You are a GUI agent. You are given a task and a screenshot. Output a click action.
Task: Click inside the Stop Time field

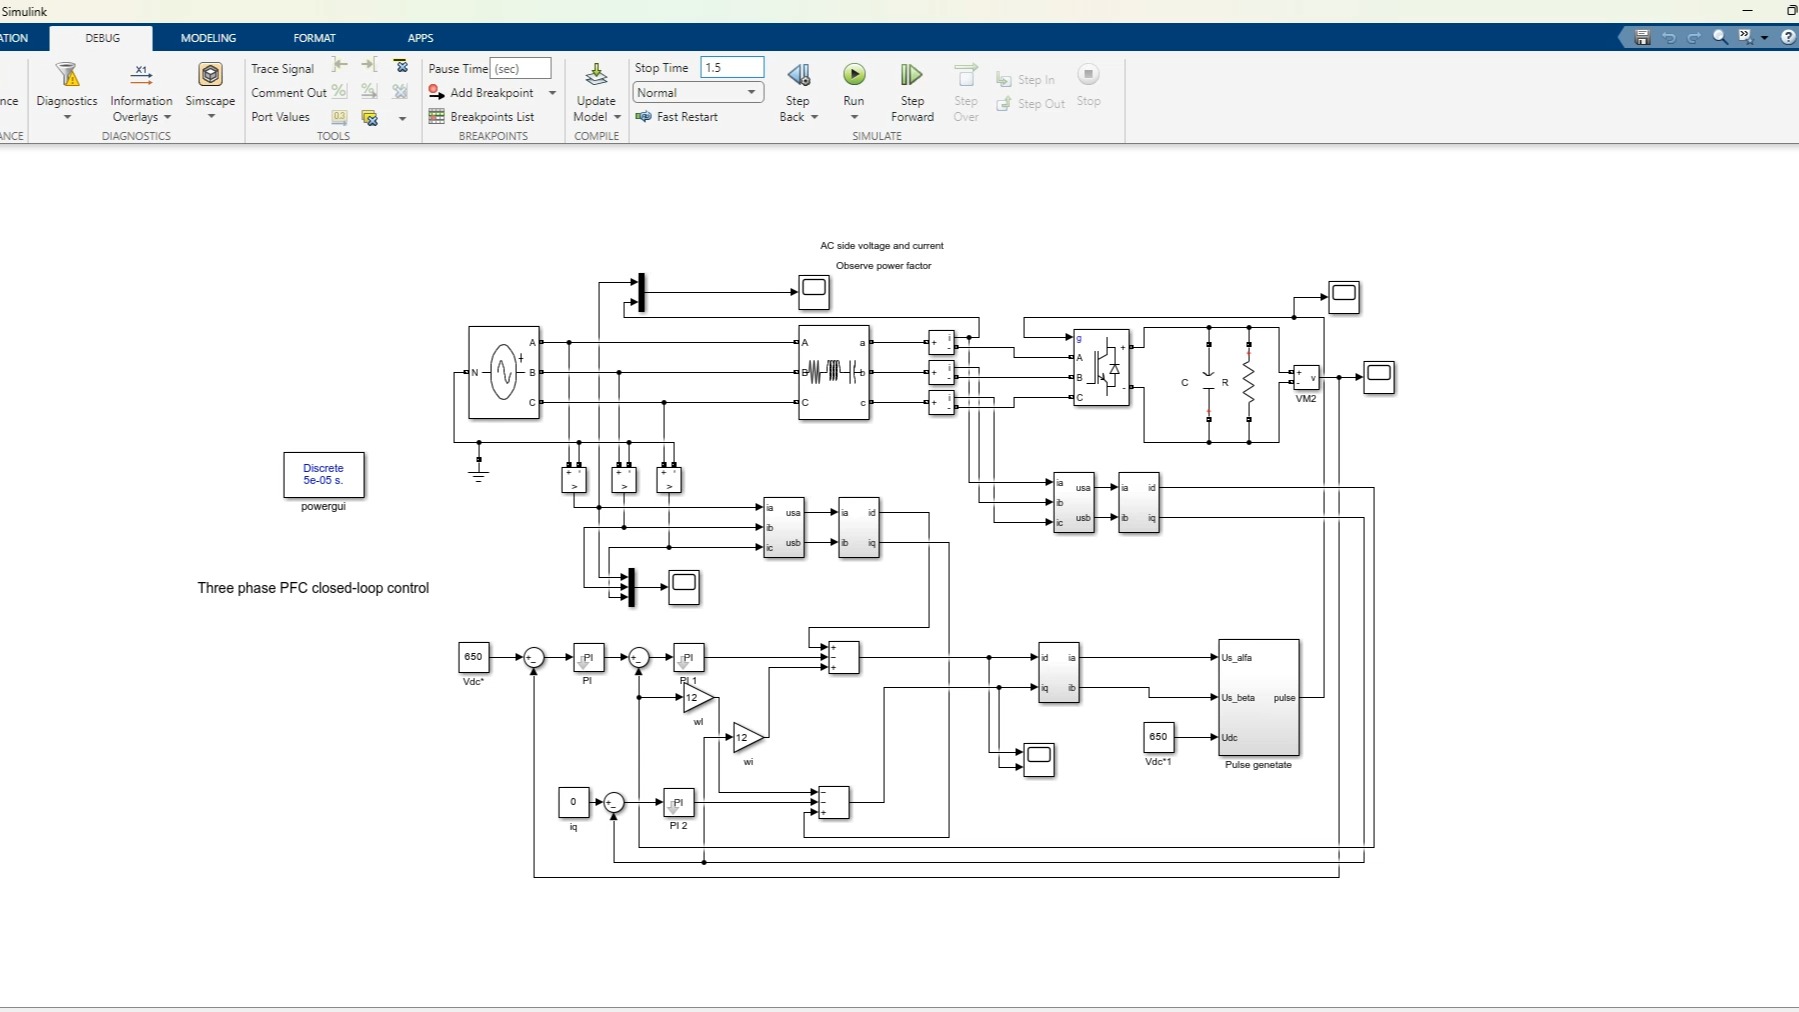tap(731, 67)
